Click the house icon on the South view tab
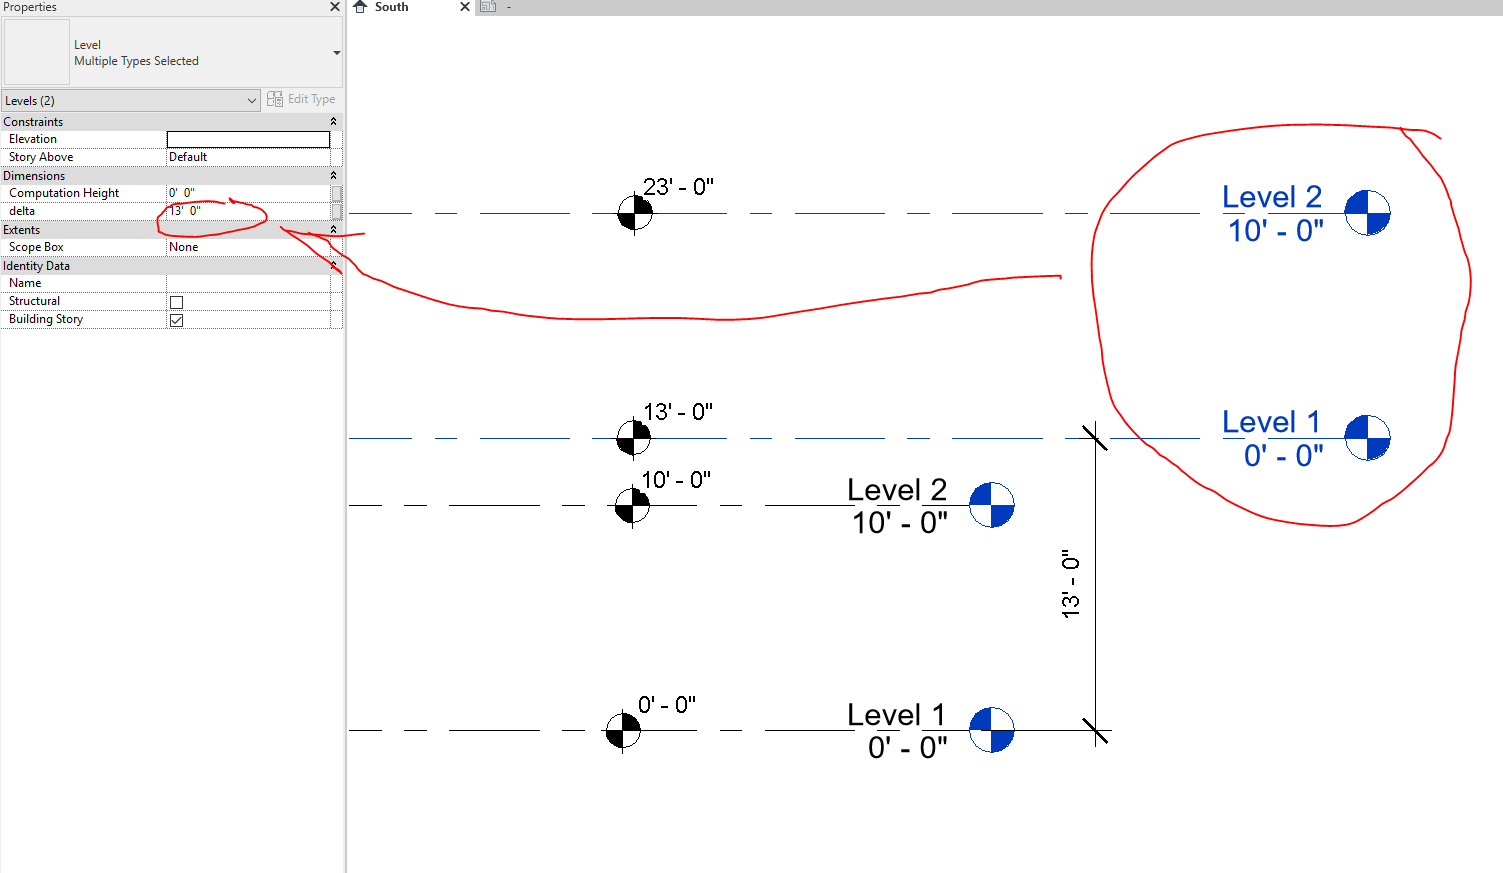1503x873 pixels. (360, 7)
